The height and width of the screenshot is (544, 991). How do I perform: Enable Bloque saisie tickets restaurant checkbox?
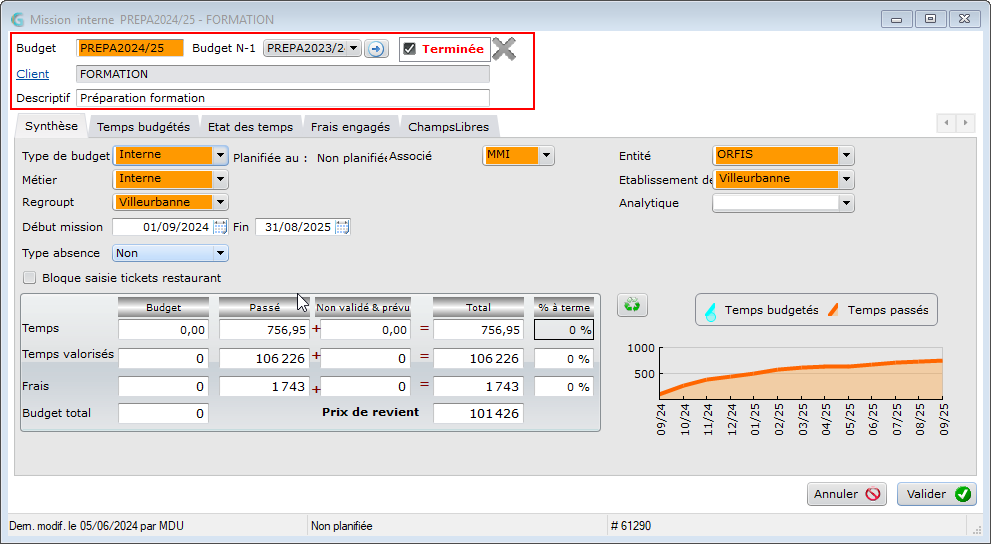click(29, 277)
